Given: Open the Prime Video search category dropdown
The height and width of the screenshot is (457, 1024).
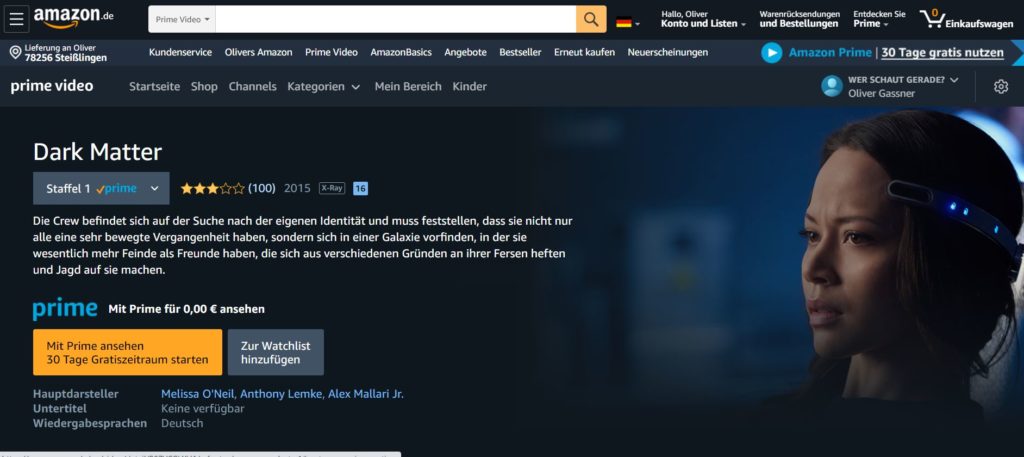Looking at the screenshot, I should point(182,19).
